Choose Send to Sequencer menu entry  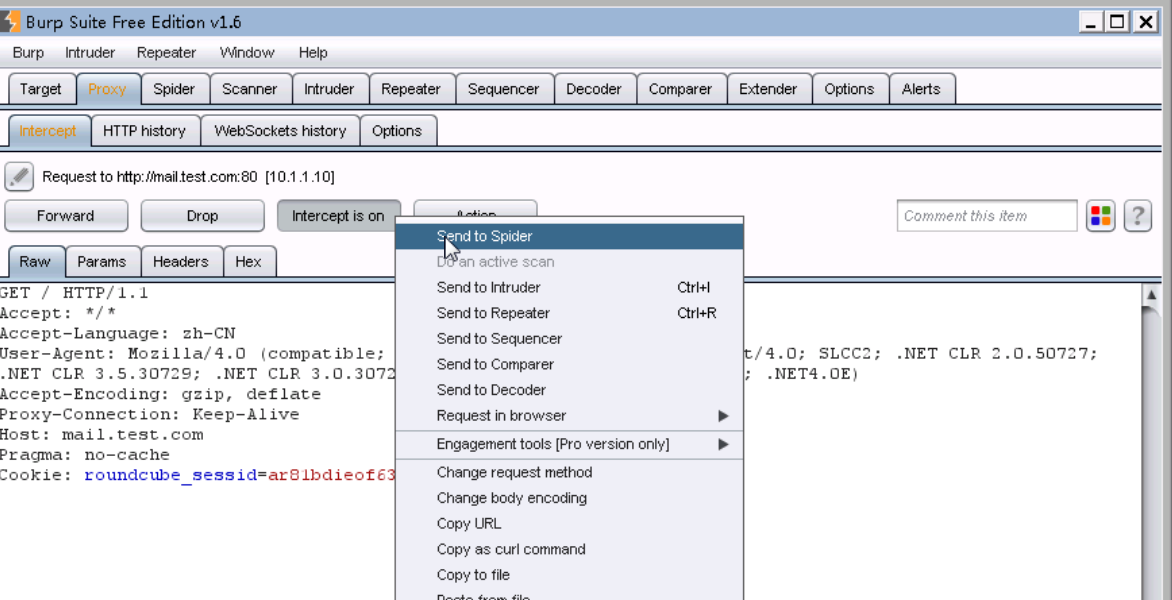pos(570,338)
